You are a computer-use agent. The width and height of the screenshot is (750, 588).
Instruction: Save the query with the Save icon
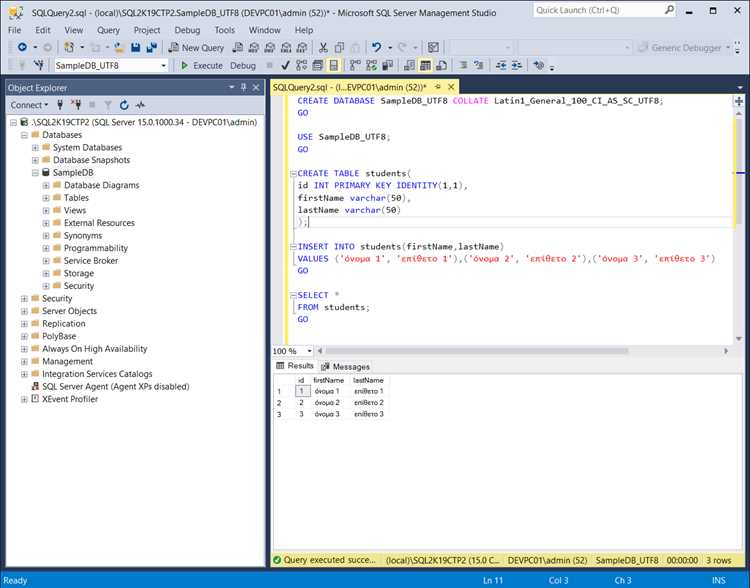(136, 47)
